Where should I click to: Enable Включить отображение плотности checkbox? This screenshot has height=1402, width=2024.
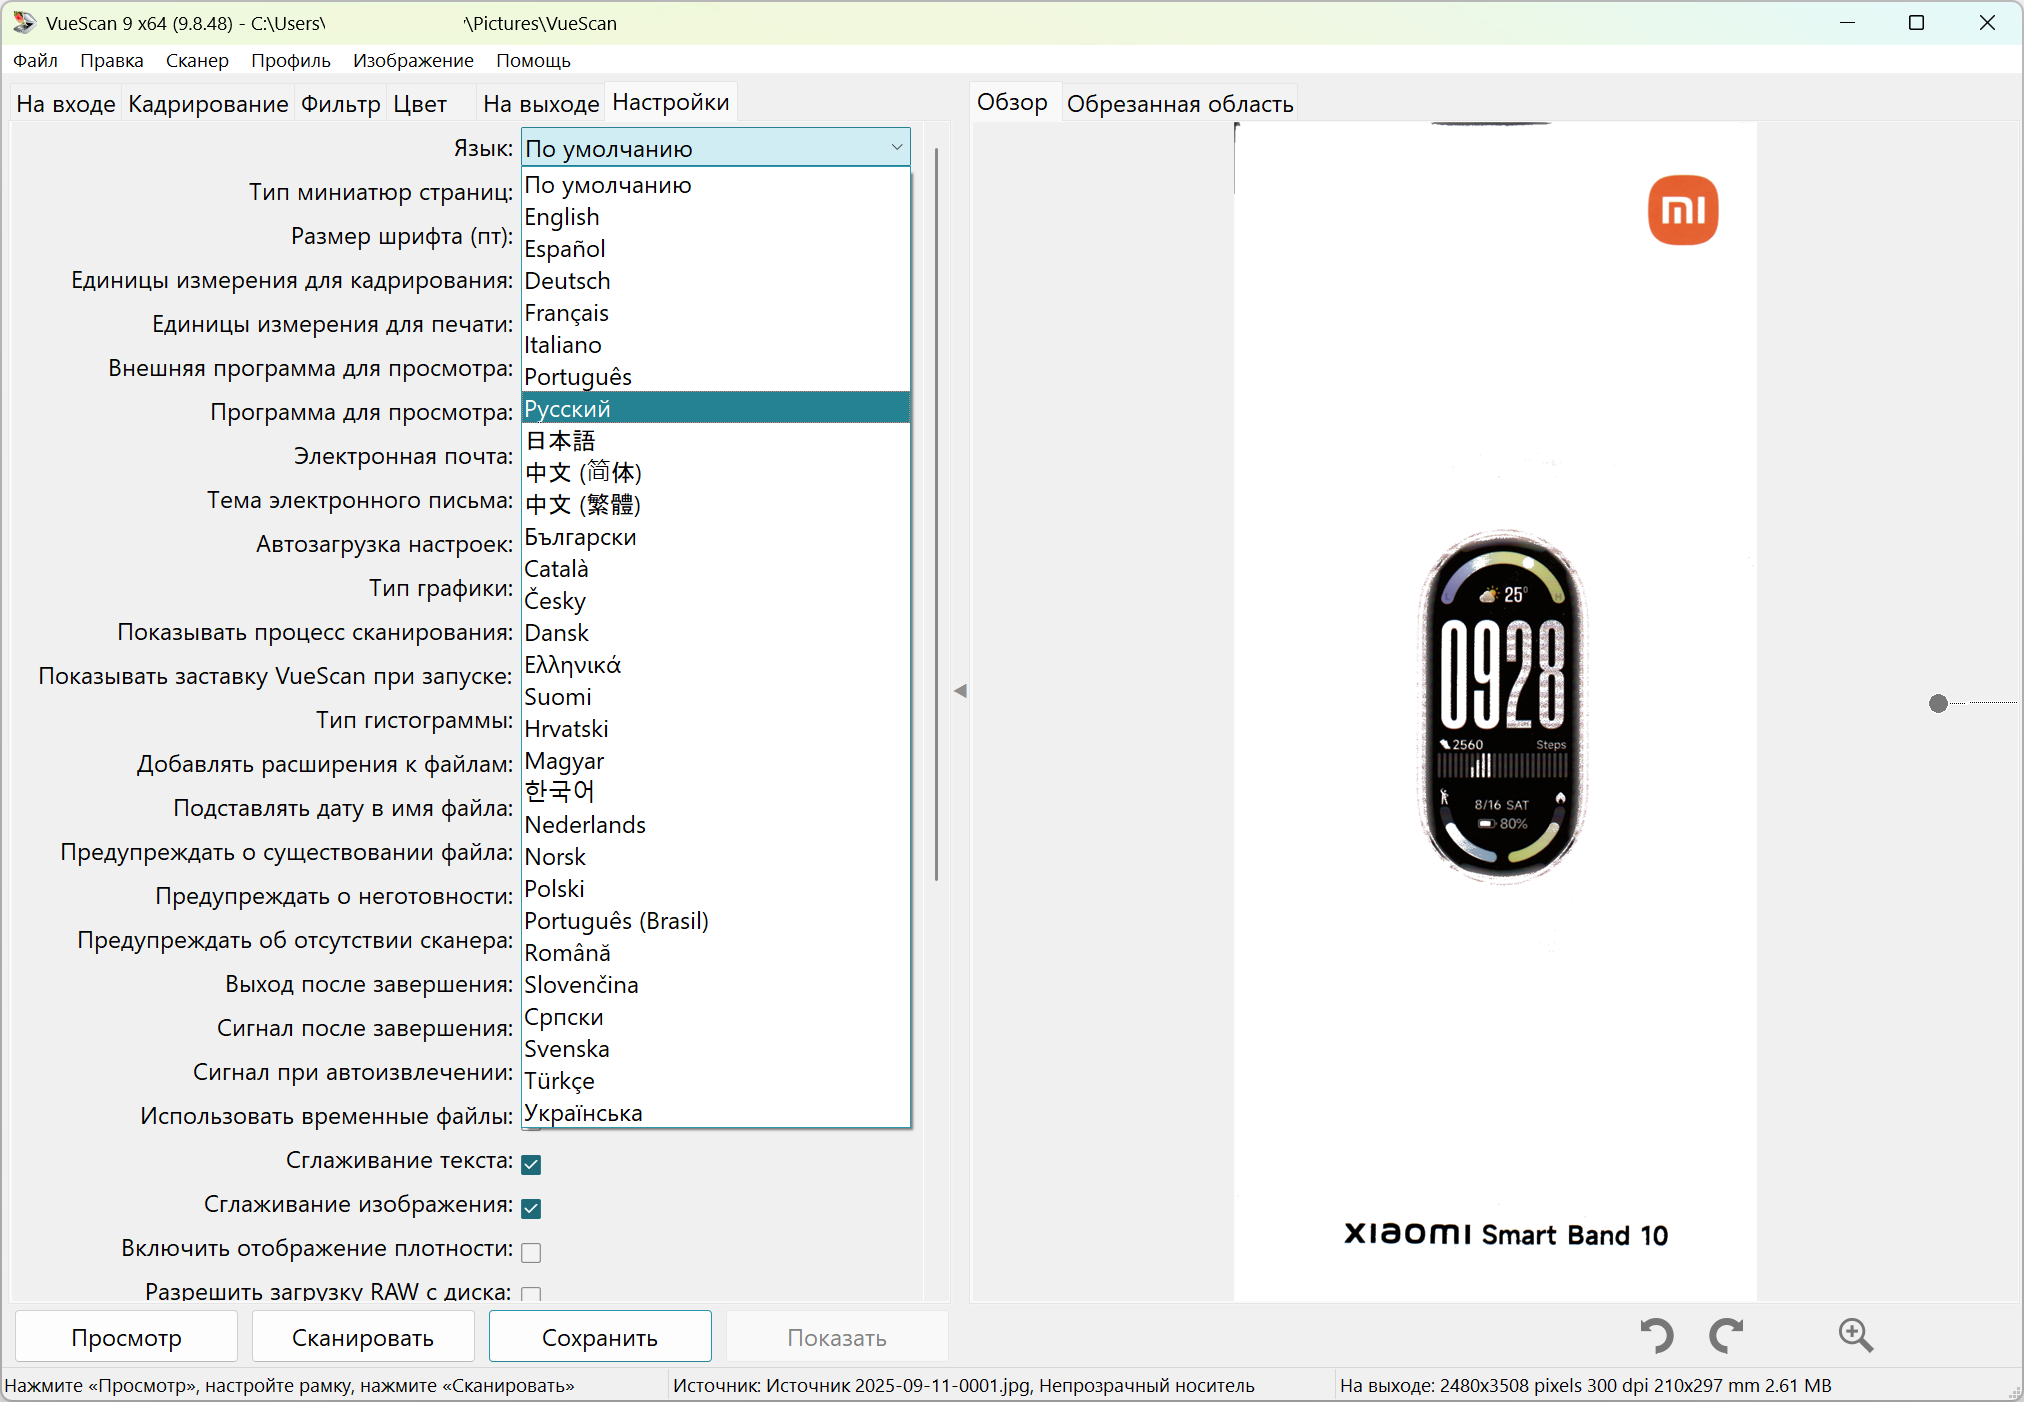click(x=531, y=1252)
